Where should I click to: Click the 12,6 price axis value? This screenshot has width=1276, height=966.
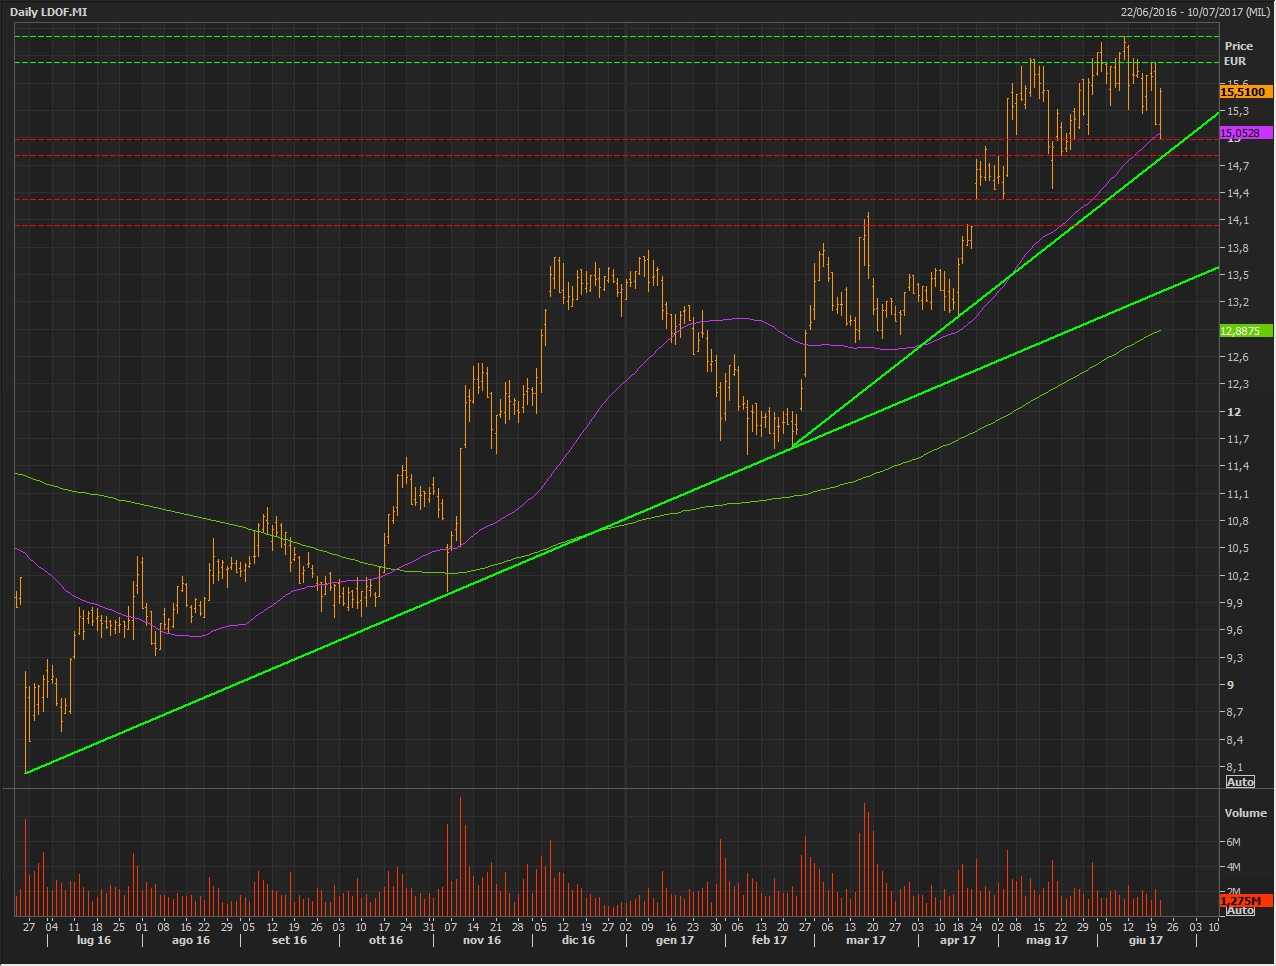click(x=1237, y=357)
